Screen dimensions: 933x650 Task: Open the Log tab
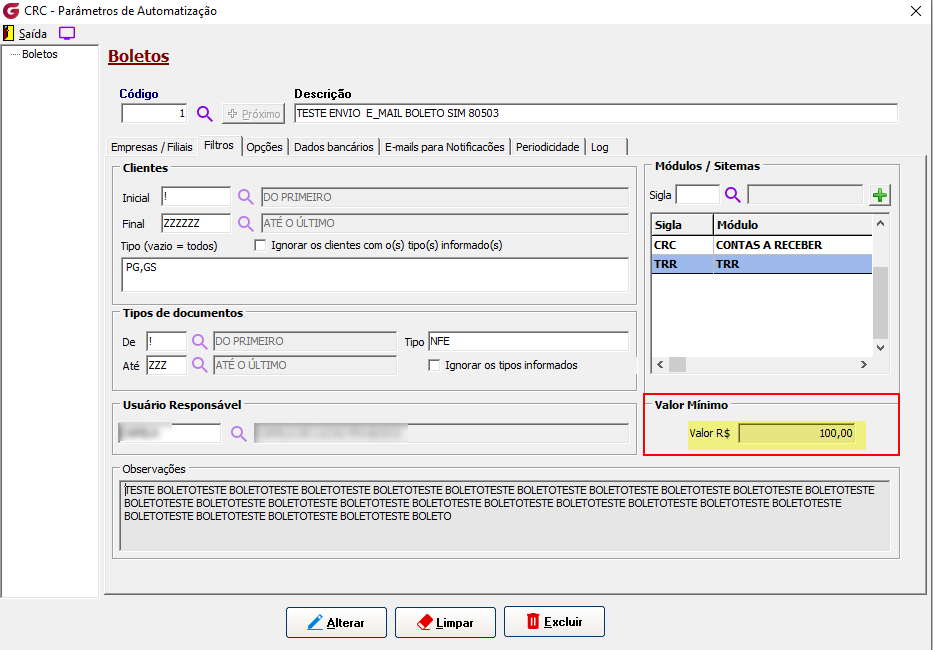(606, 147)
